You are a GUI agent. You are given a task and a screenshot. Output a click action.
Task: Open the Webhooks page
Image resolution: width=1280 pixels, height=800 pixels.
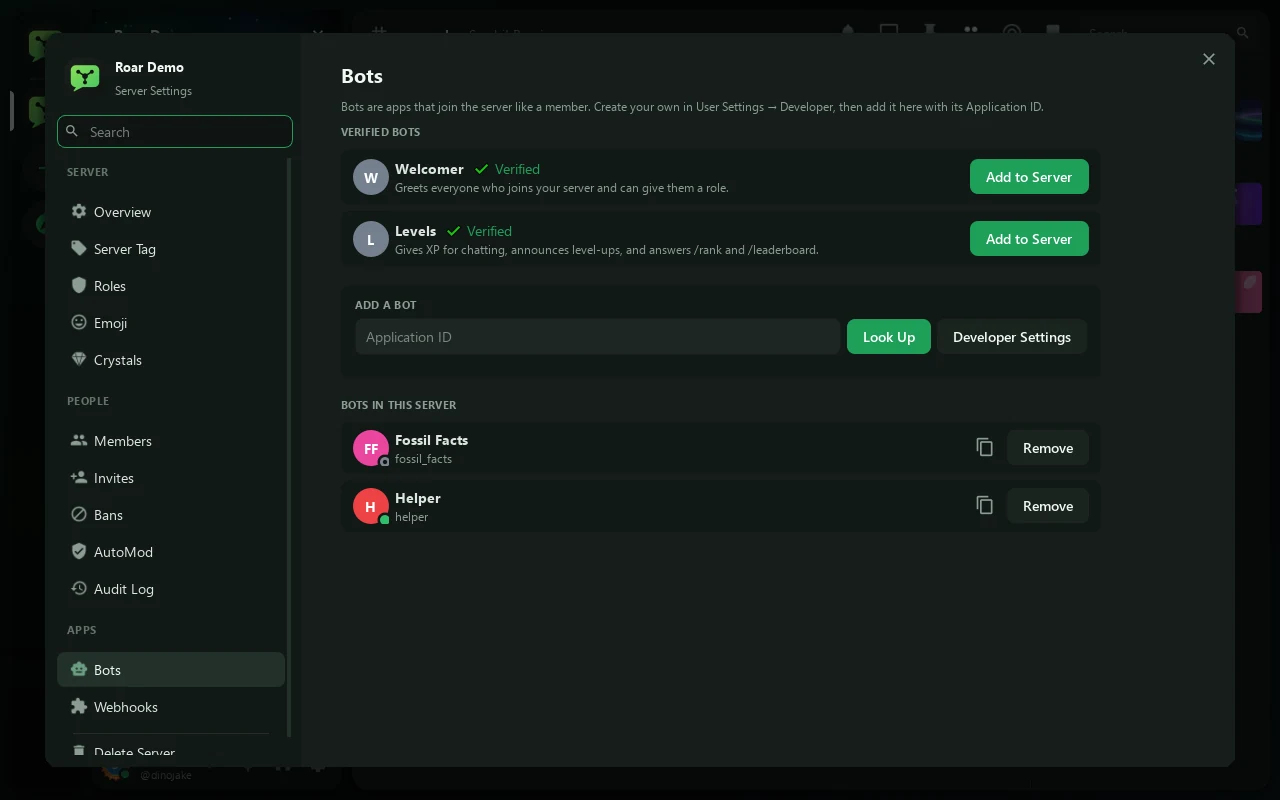(x=171, y=707)
